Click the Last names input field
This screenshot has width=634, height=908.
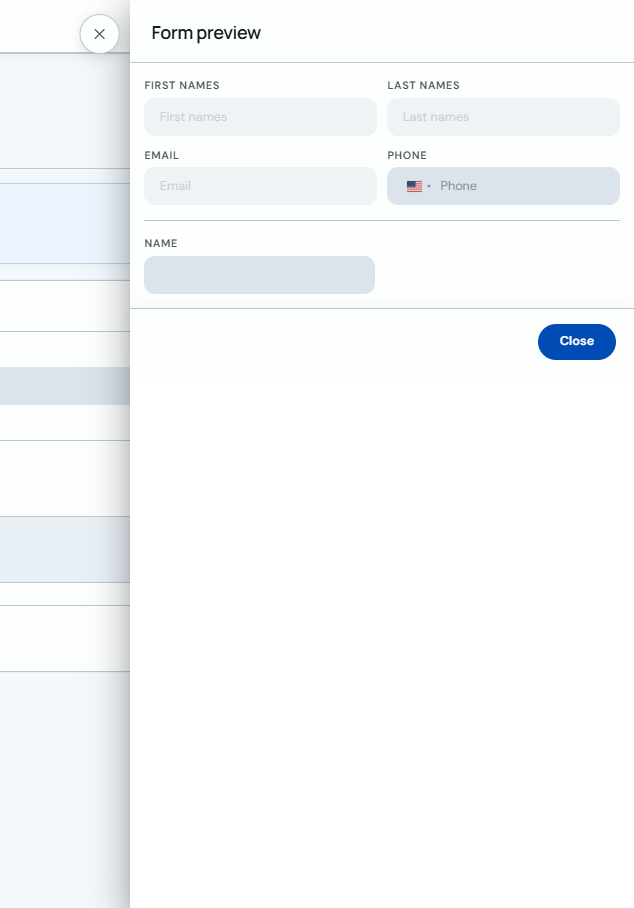pyautogui.click(x=504, y=117)
